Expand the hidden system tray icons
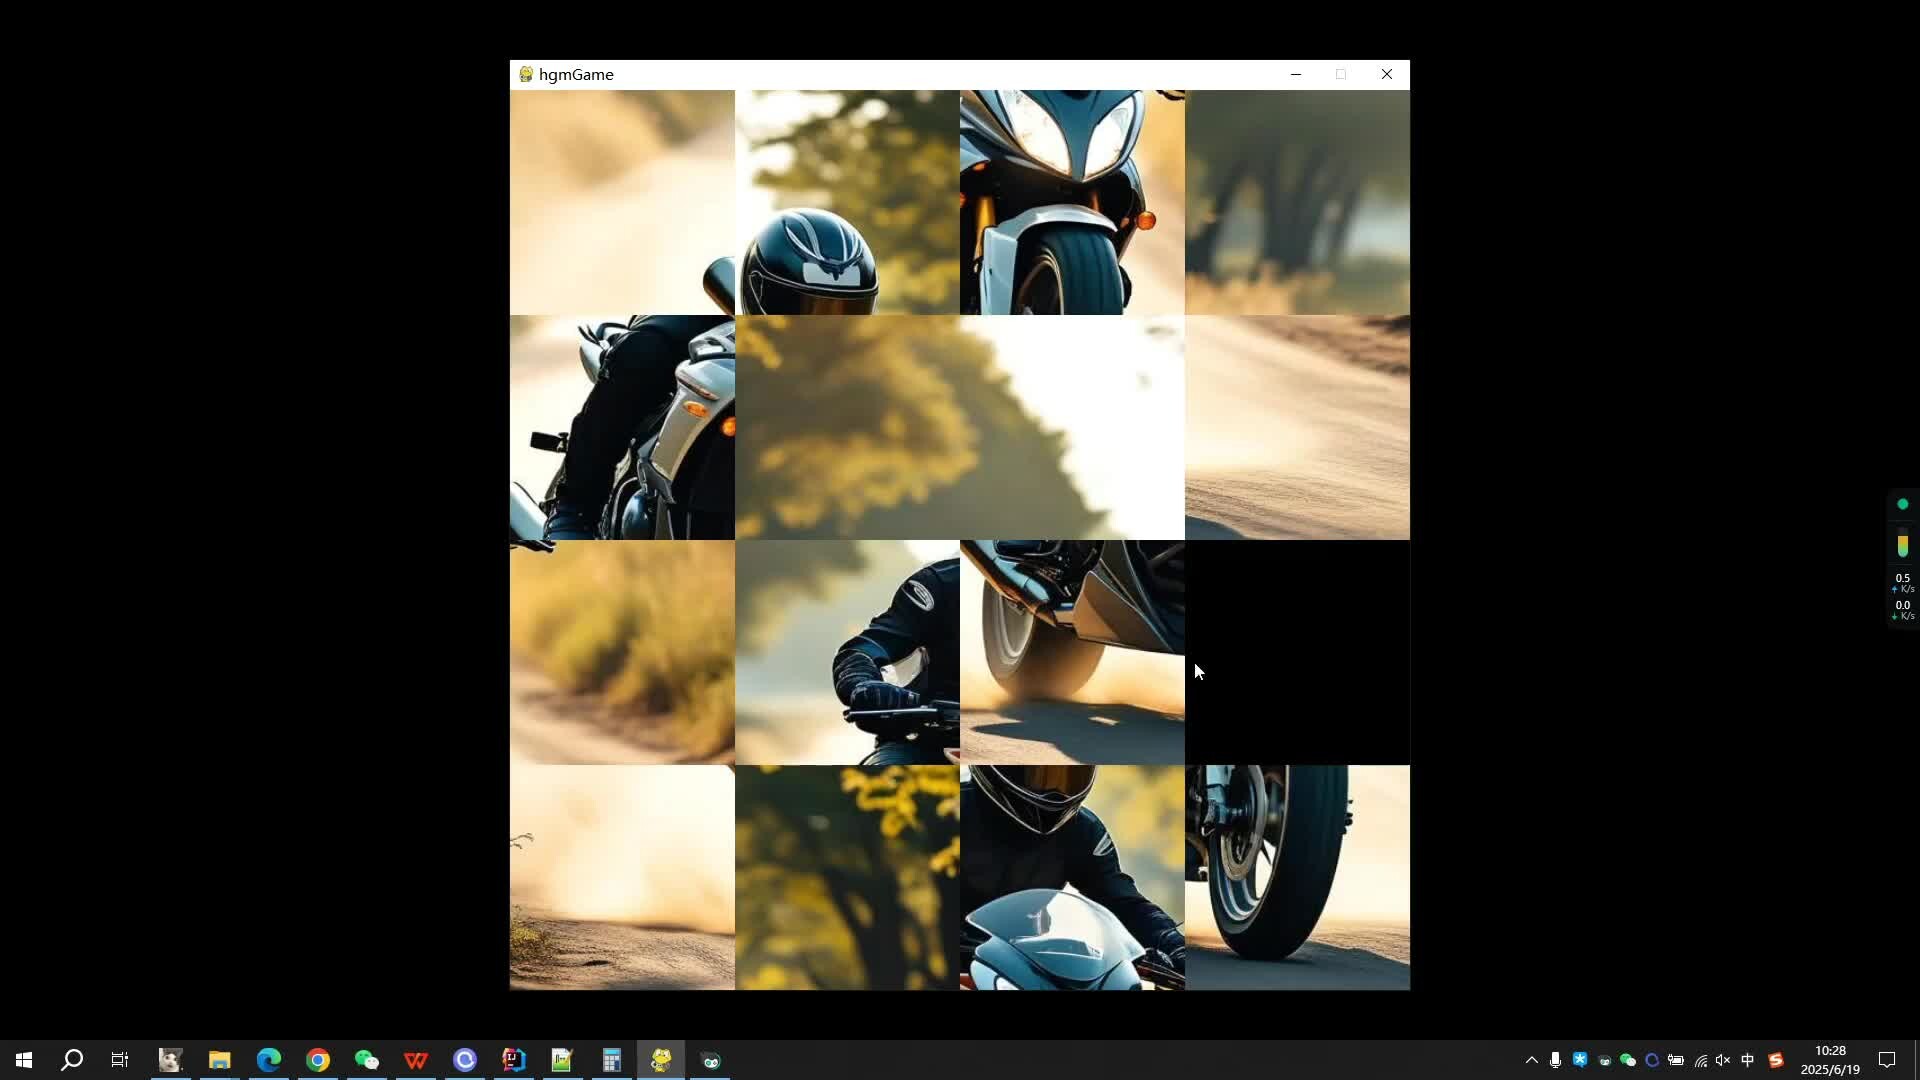The width and height of the screenshot is (1920, 1080). point(1531,1060)
